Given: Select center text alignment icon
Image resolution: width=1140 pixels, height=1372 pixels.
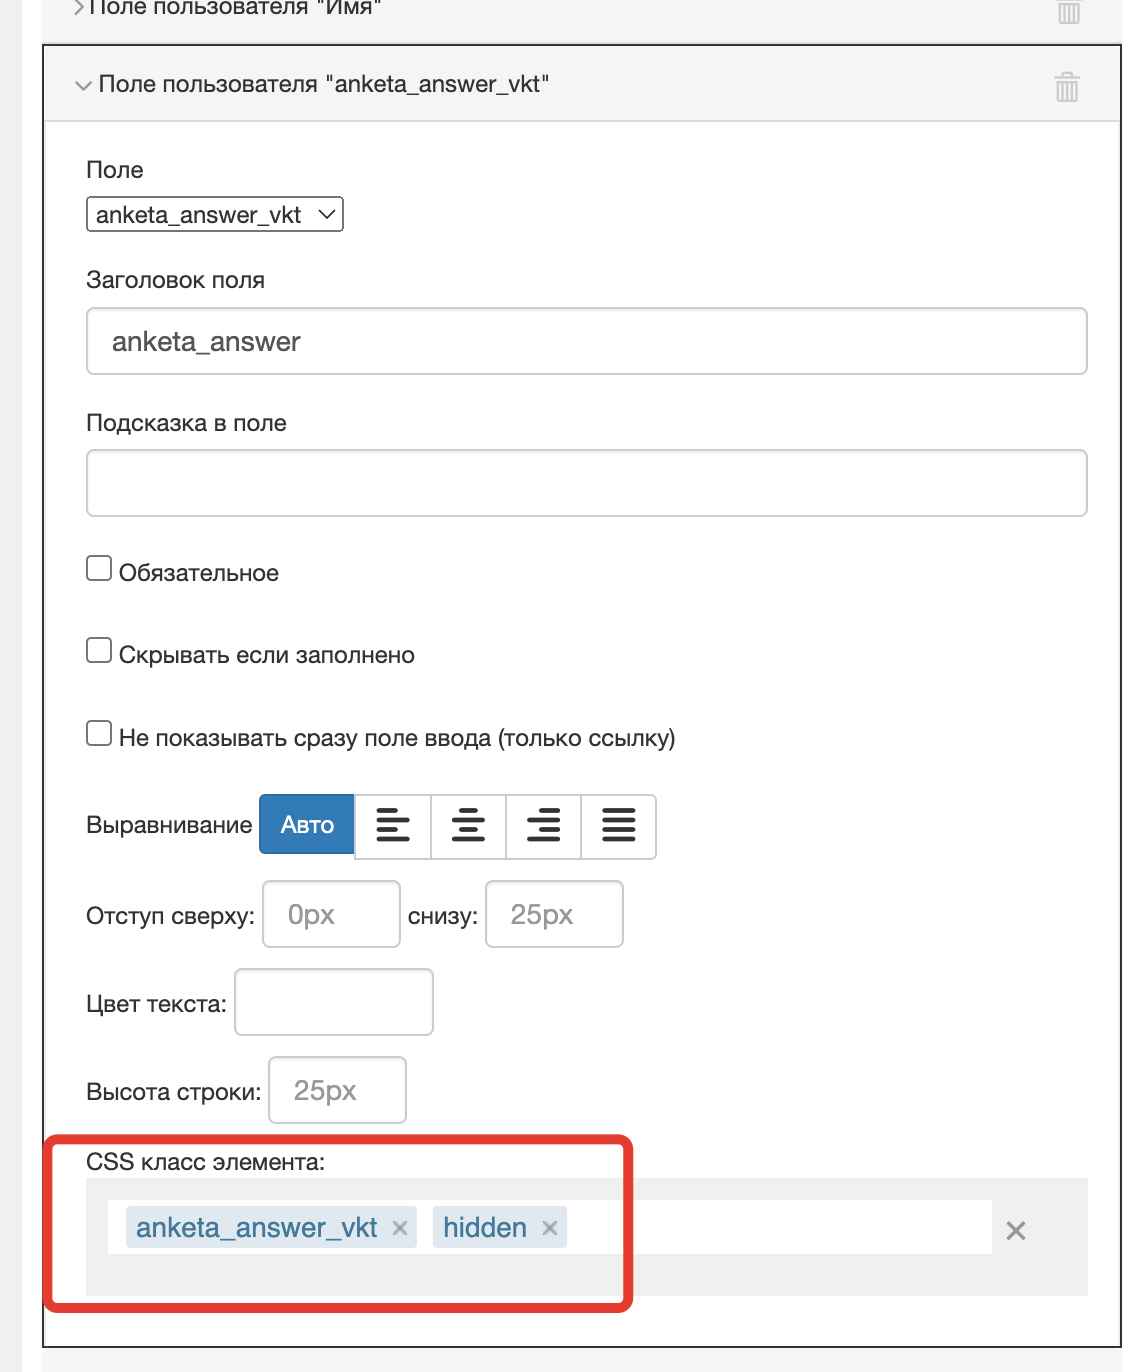Looking at the screenshot, I should (468, 826).
